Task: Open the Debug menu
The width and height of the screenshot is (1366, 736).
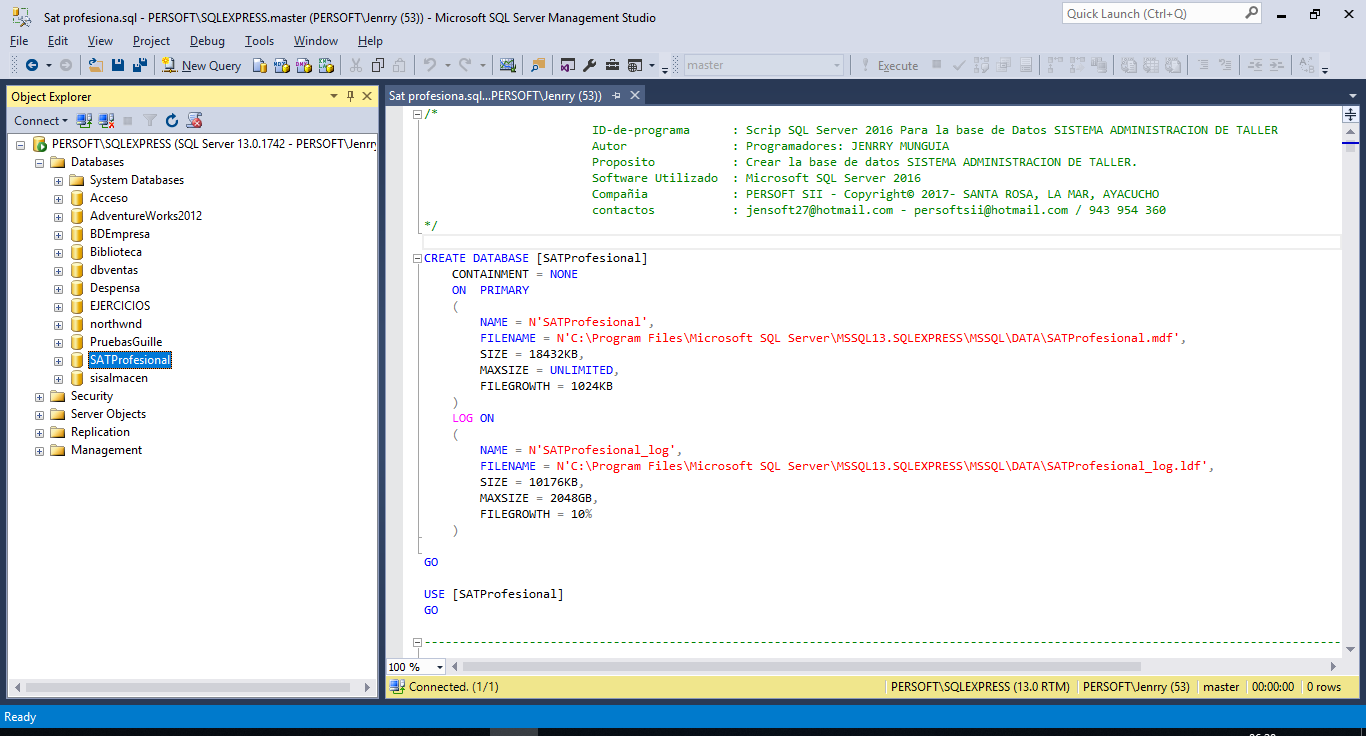Action: point(207,41)
